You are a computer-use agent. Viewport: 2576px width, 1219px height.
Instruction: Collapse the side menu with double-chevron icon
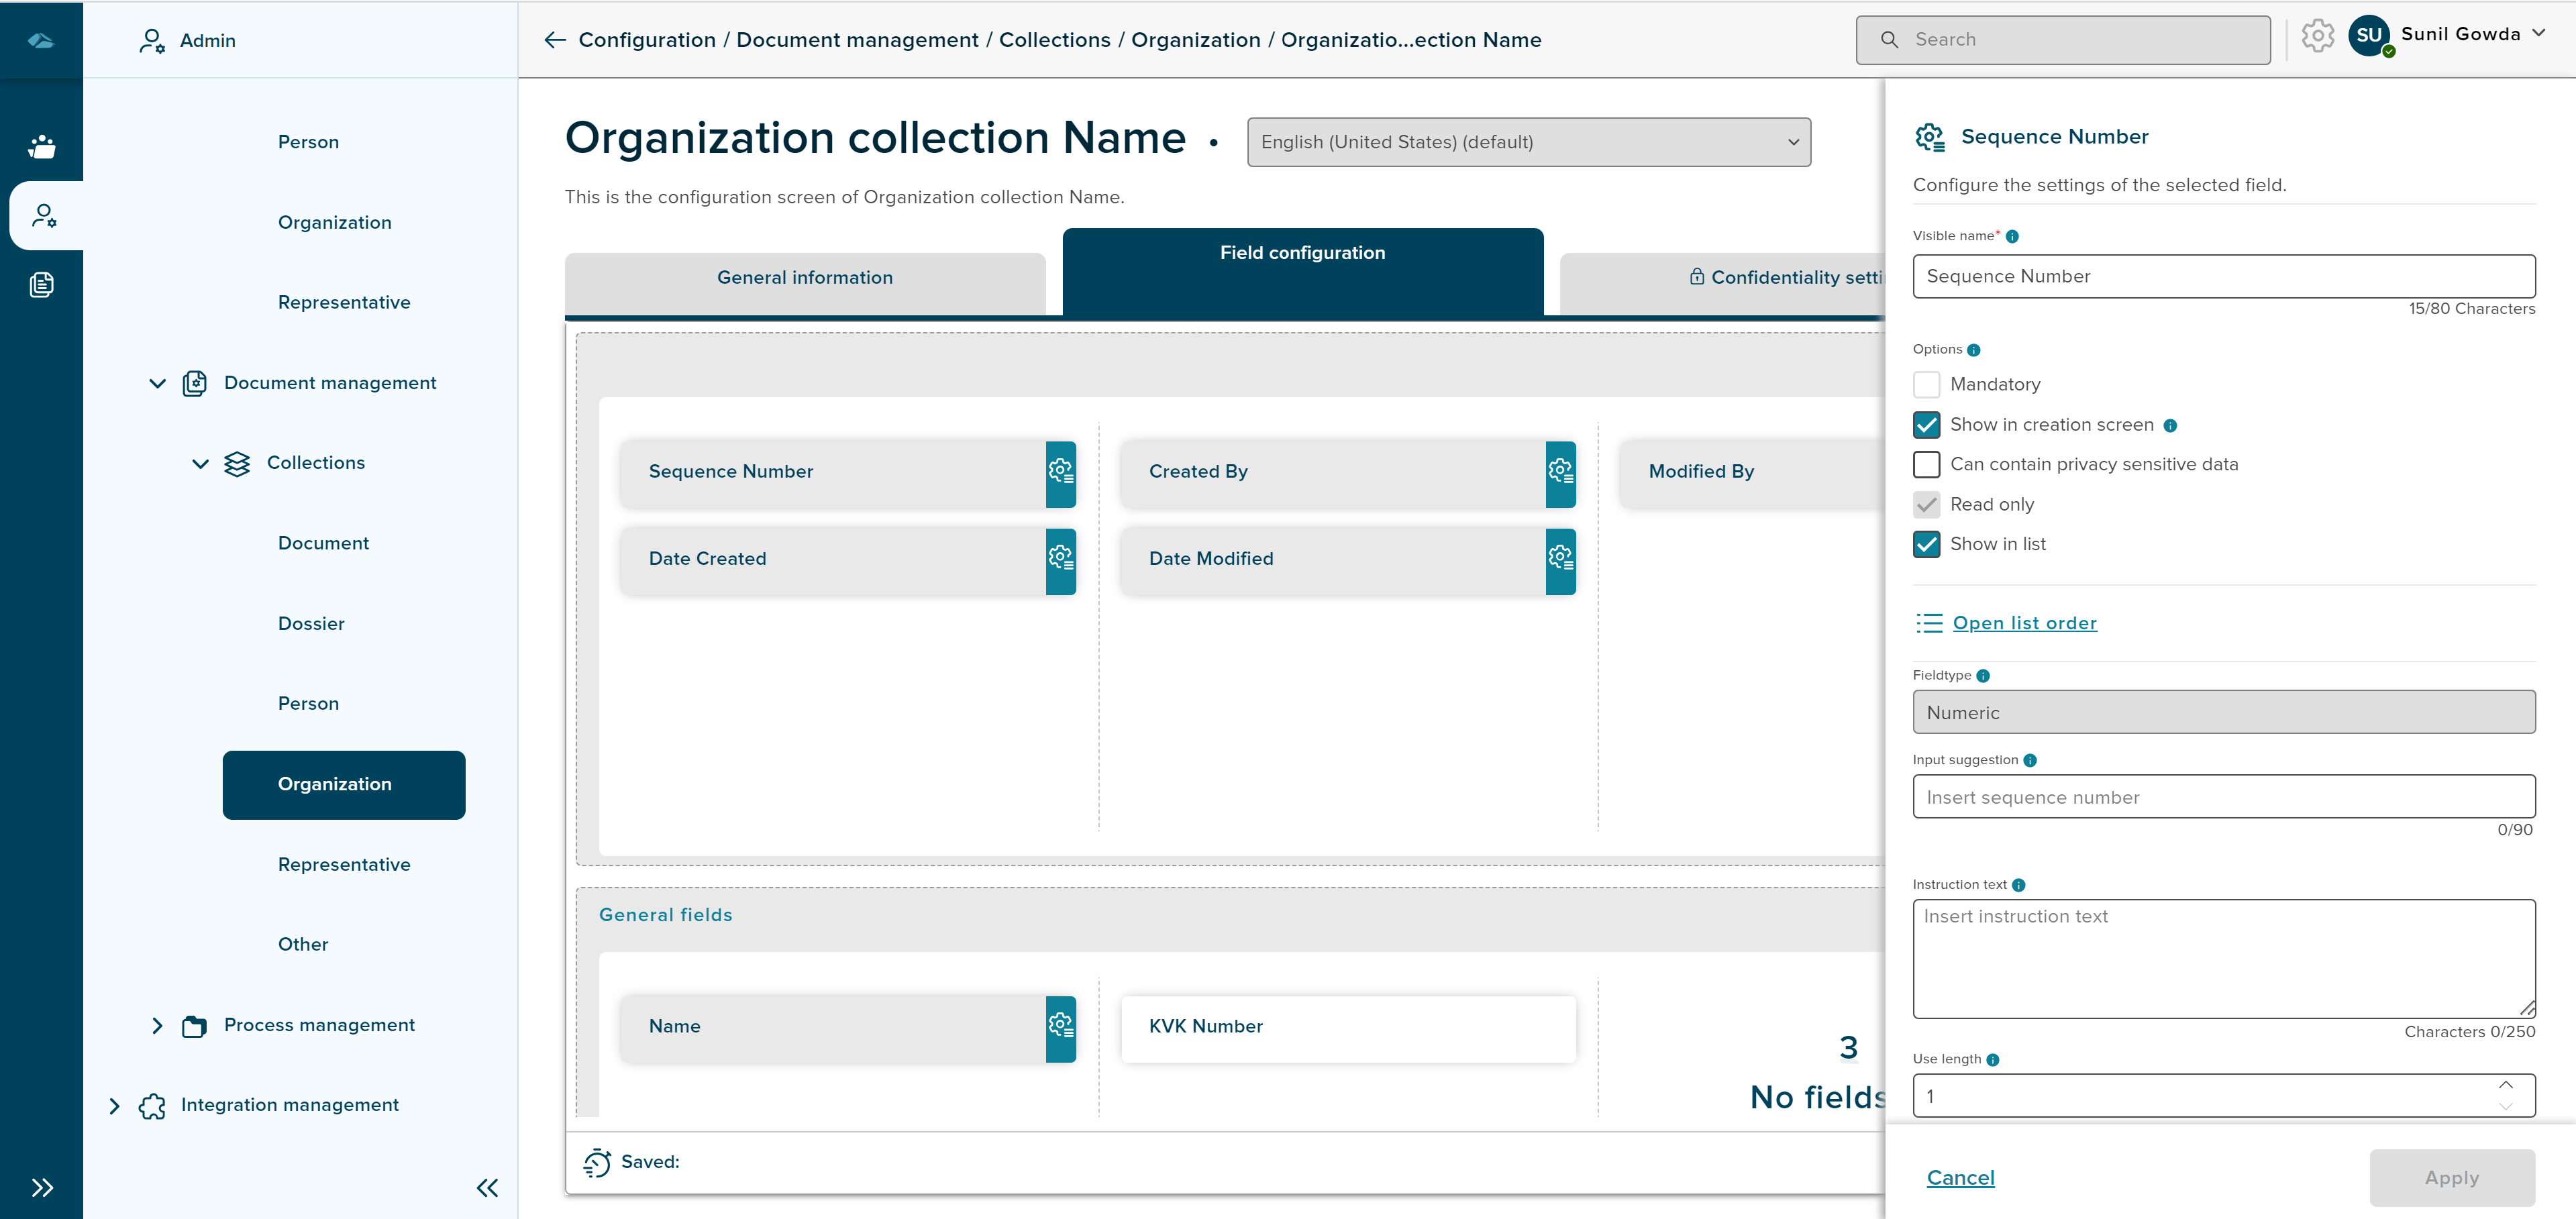(x=487, y=1187)
